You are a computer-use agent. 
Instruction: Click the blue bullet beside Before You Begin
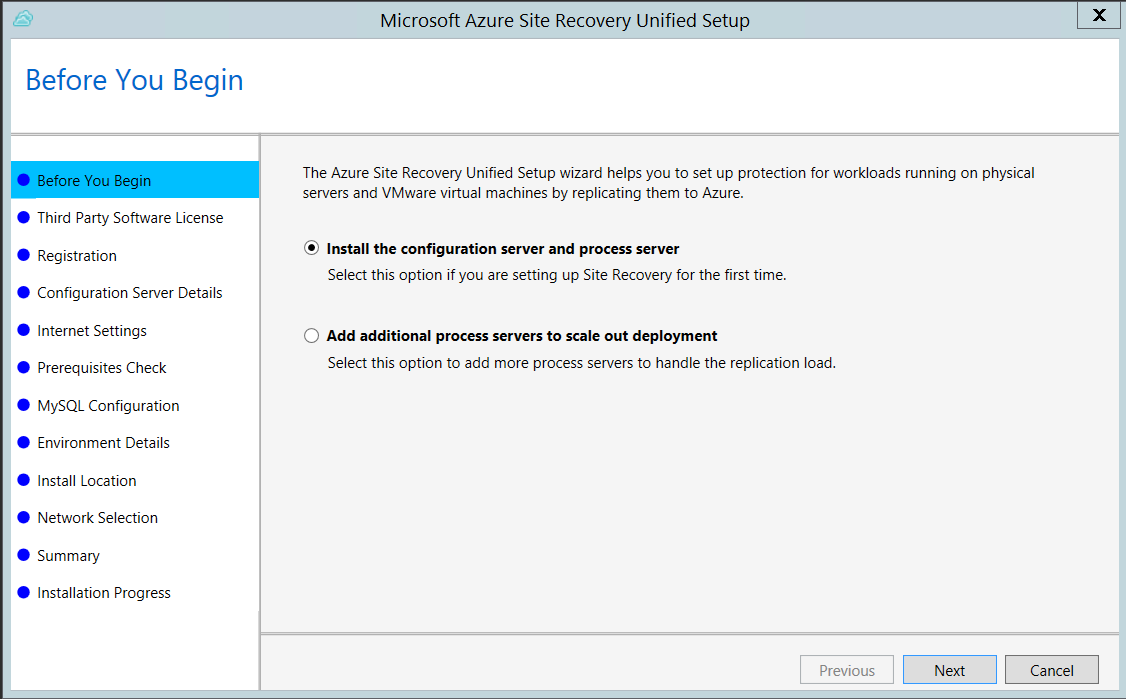(26, 181)
